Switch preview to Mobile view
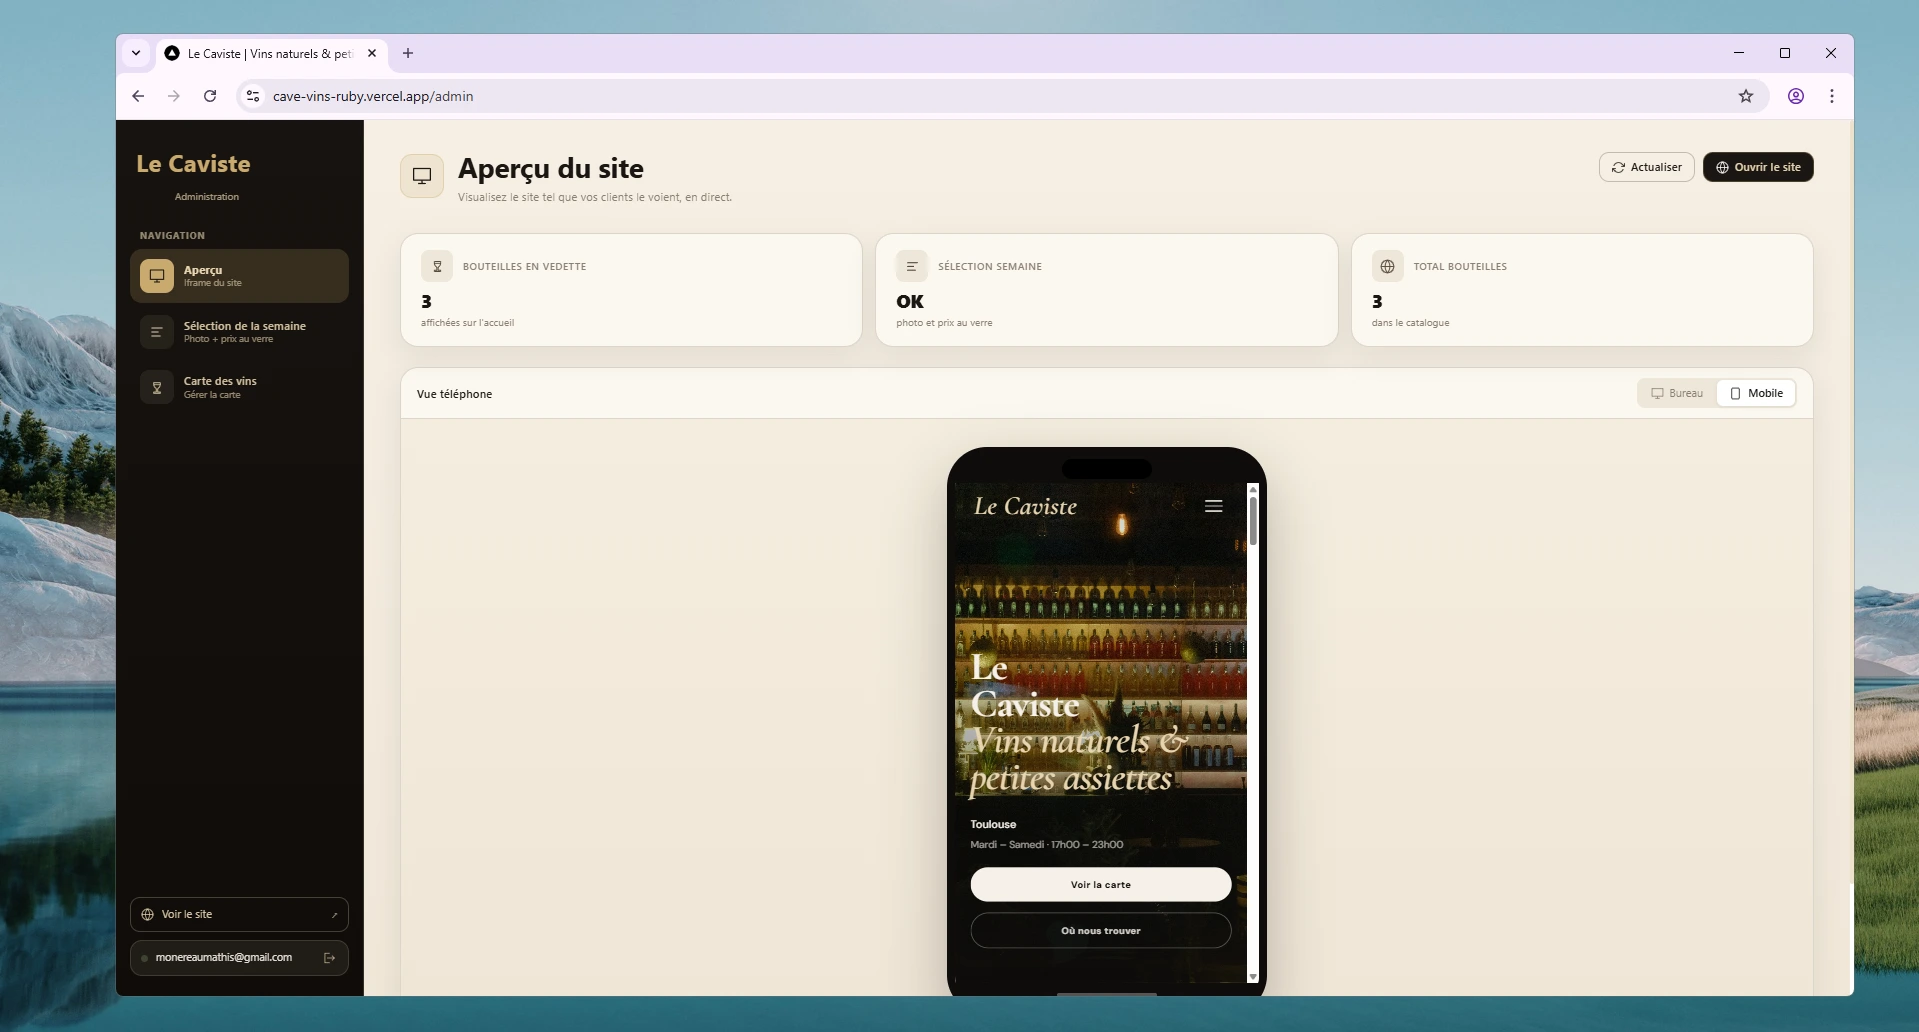Image resolution: width=1919 pixels, height=1032 pixels. point(1756,393)
